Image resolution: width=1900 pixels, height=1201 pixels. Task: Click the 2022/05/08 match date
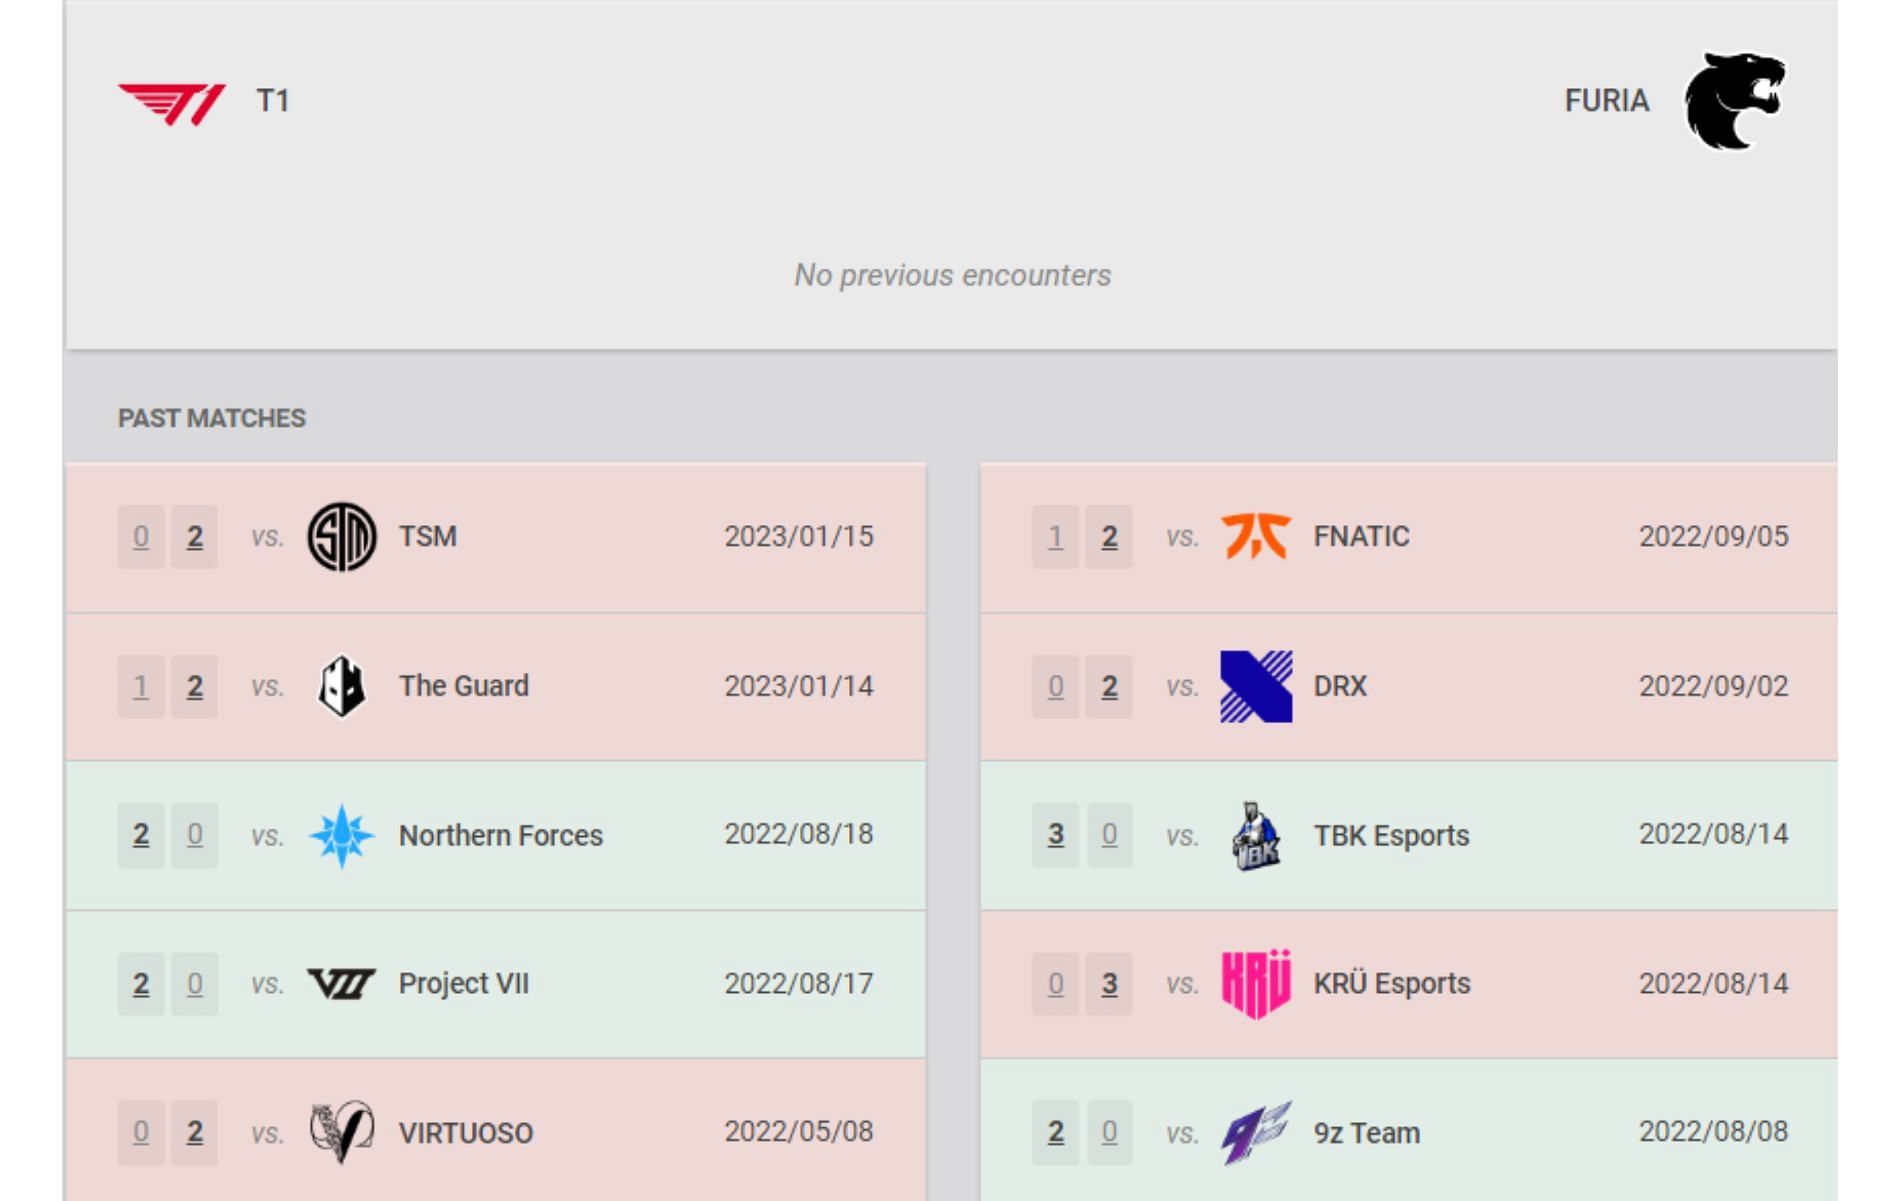799,1132
